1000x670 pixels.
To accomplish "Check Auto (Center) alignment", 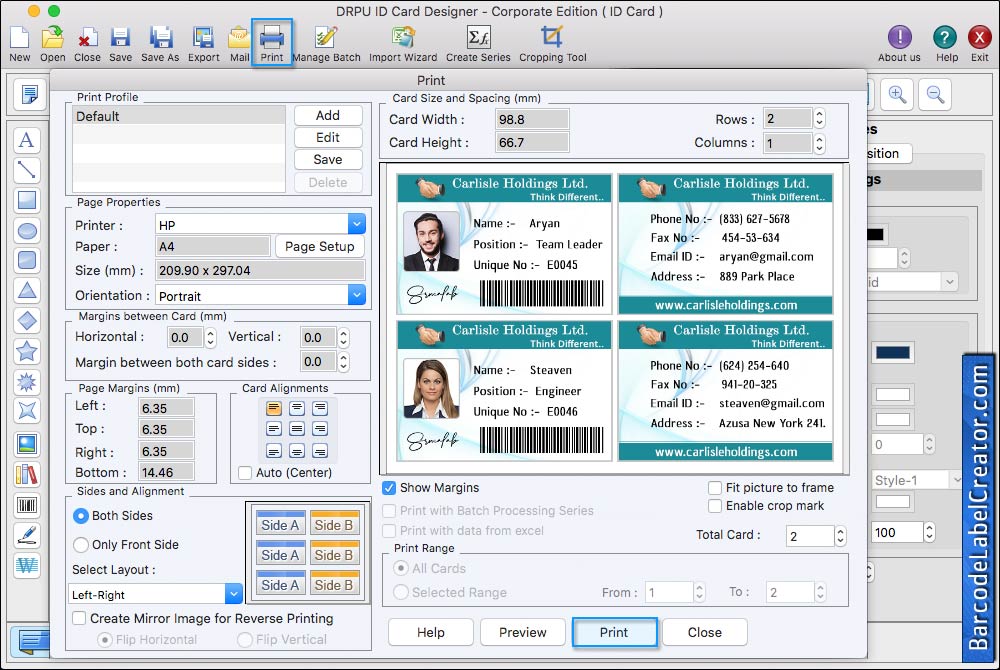I will pyautogui.click(x=244, y=472).
